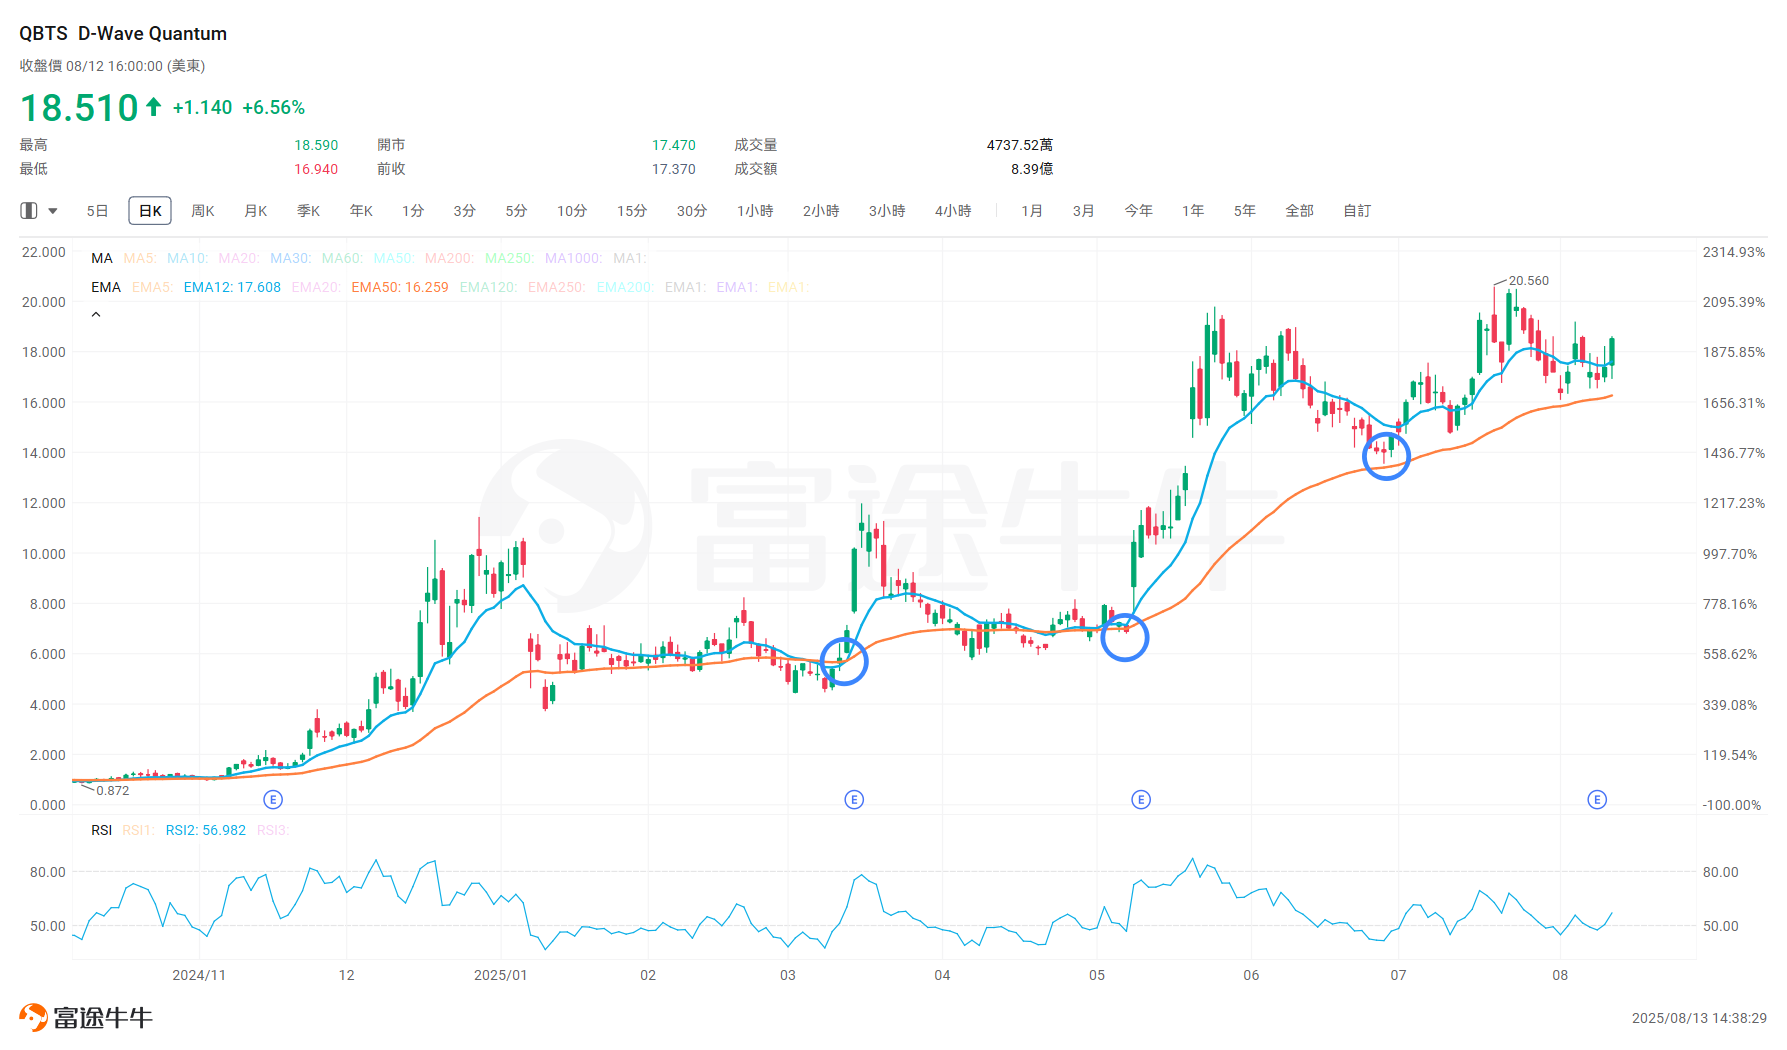Click the orange EMA50 color-coded label
1787x1050 pixels.
400,287
